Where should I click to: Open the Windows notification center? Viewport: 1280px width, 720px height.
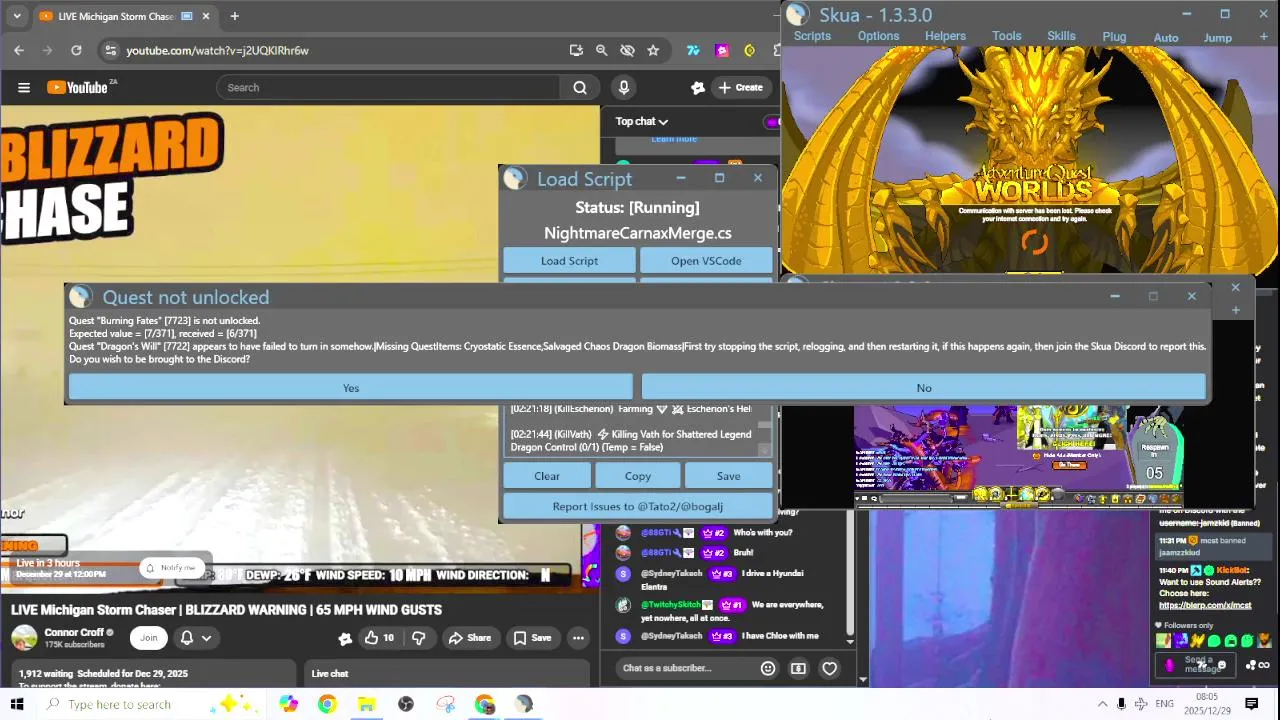[x=1251, y=704]
